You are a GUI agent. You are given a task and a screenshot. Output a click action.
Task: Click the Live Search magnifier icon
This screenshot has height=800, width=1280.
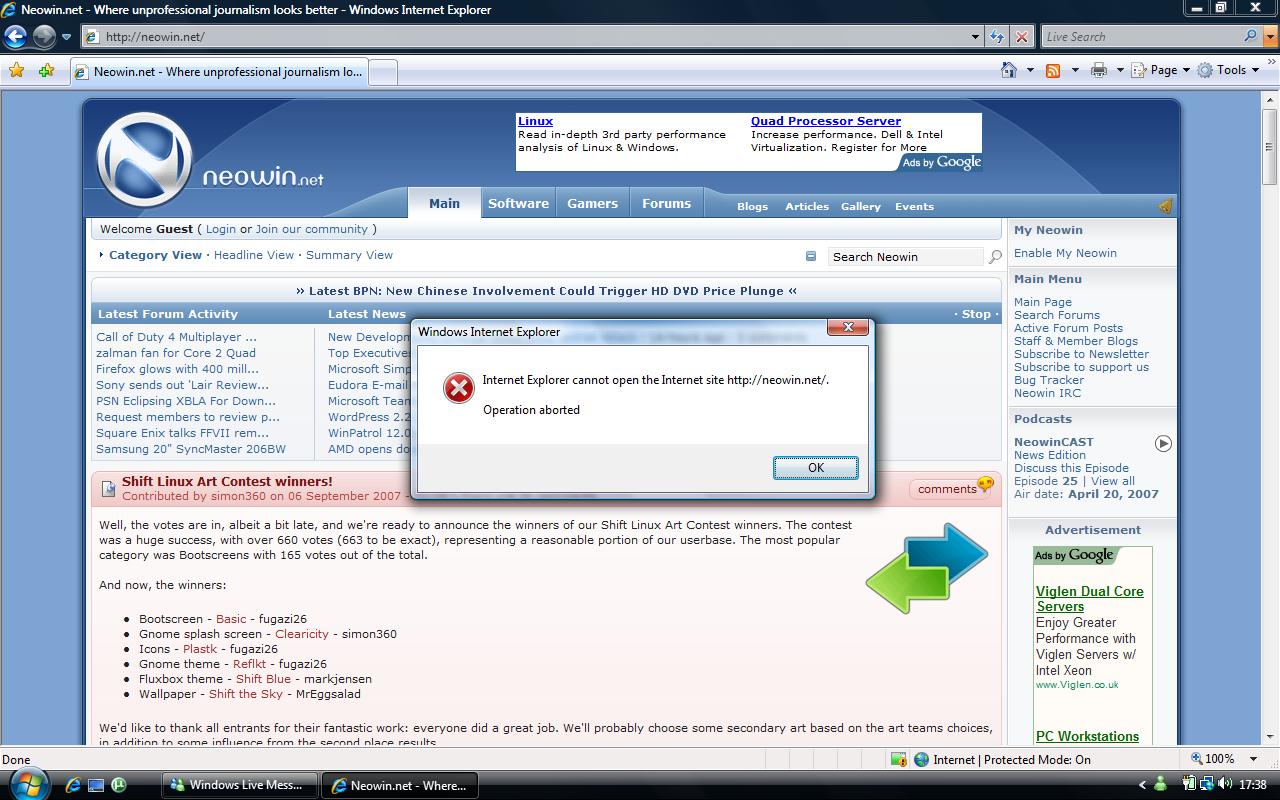point(1251,36)
